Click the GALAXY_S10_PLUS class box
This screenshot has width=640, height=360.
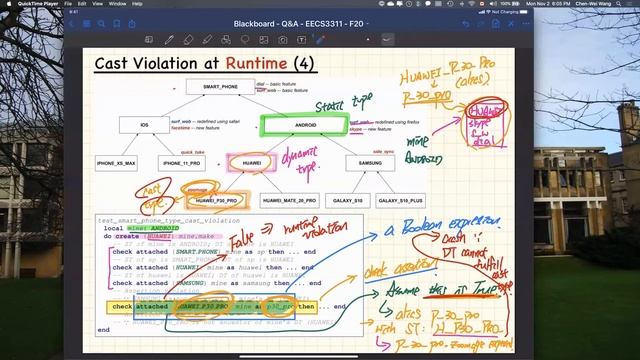(x=400, y=200)
